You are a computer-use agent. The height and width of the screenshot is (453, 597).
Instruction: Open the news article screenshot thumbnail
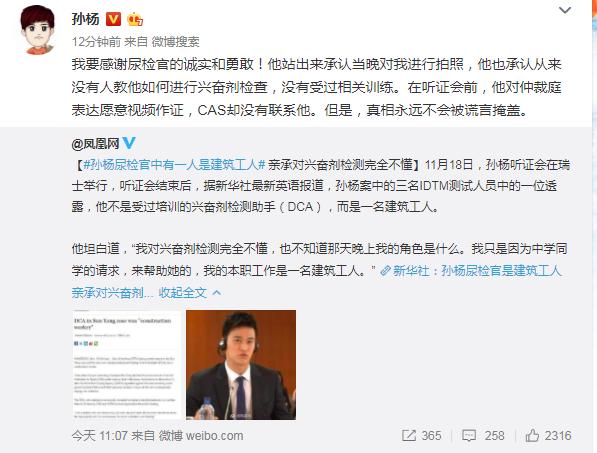click(x=126, y=365)
